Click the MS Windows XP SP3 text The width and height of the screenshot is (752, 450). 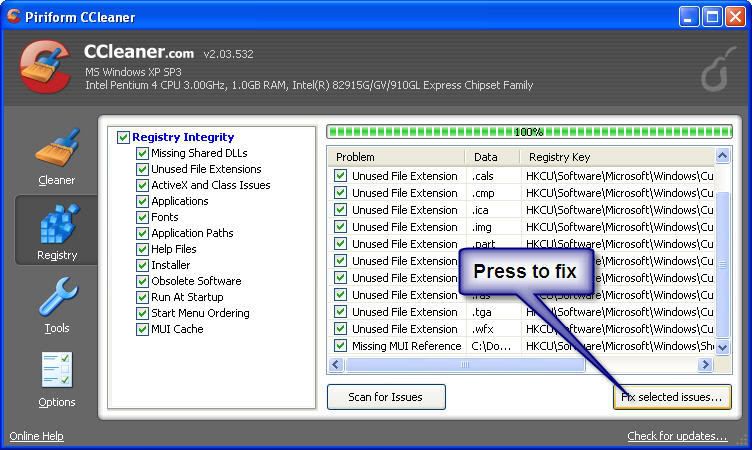click(133, 72)
